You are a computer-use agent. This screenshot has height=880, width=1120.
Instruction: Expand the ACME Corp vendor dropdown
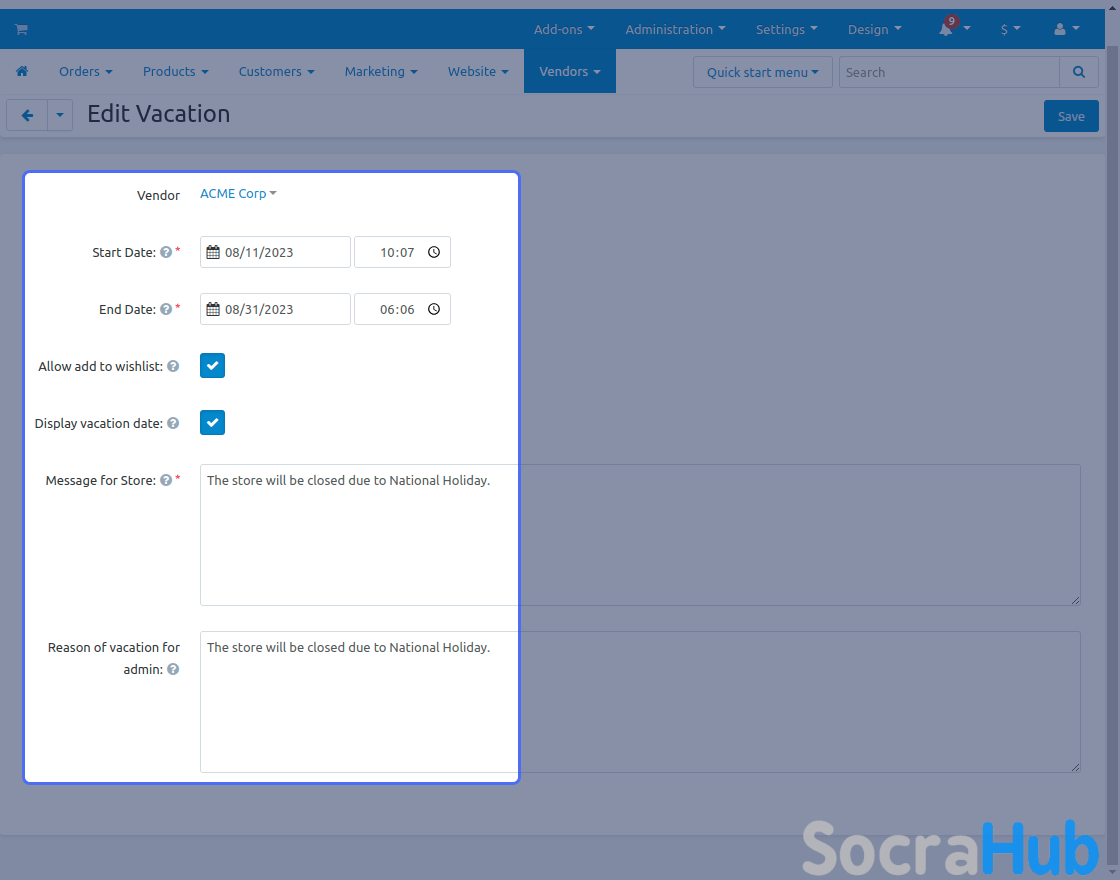[238, 194]
